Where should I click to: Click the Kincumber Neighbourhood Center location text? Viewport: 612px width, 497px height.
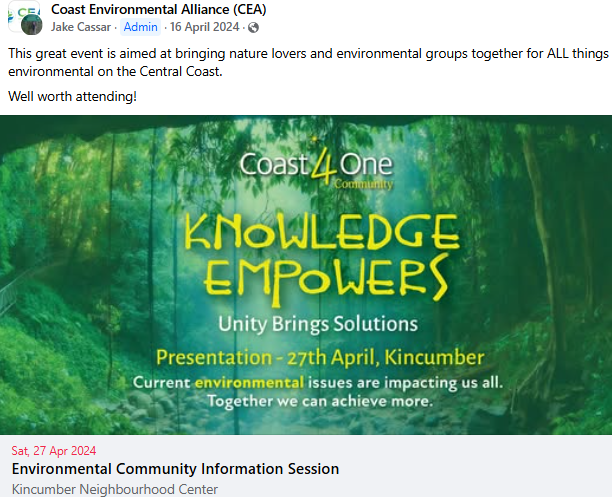pos(114,489)
